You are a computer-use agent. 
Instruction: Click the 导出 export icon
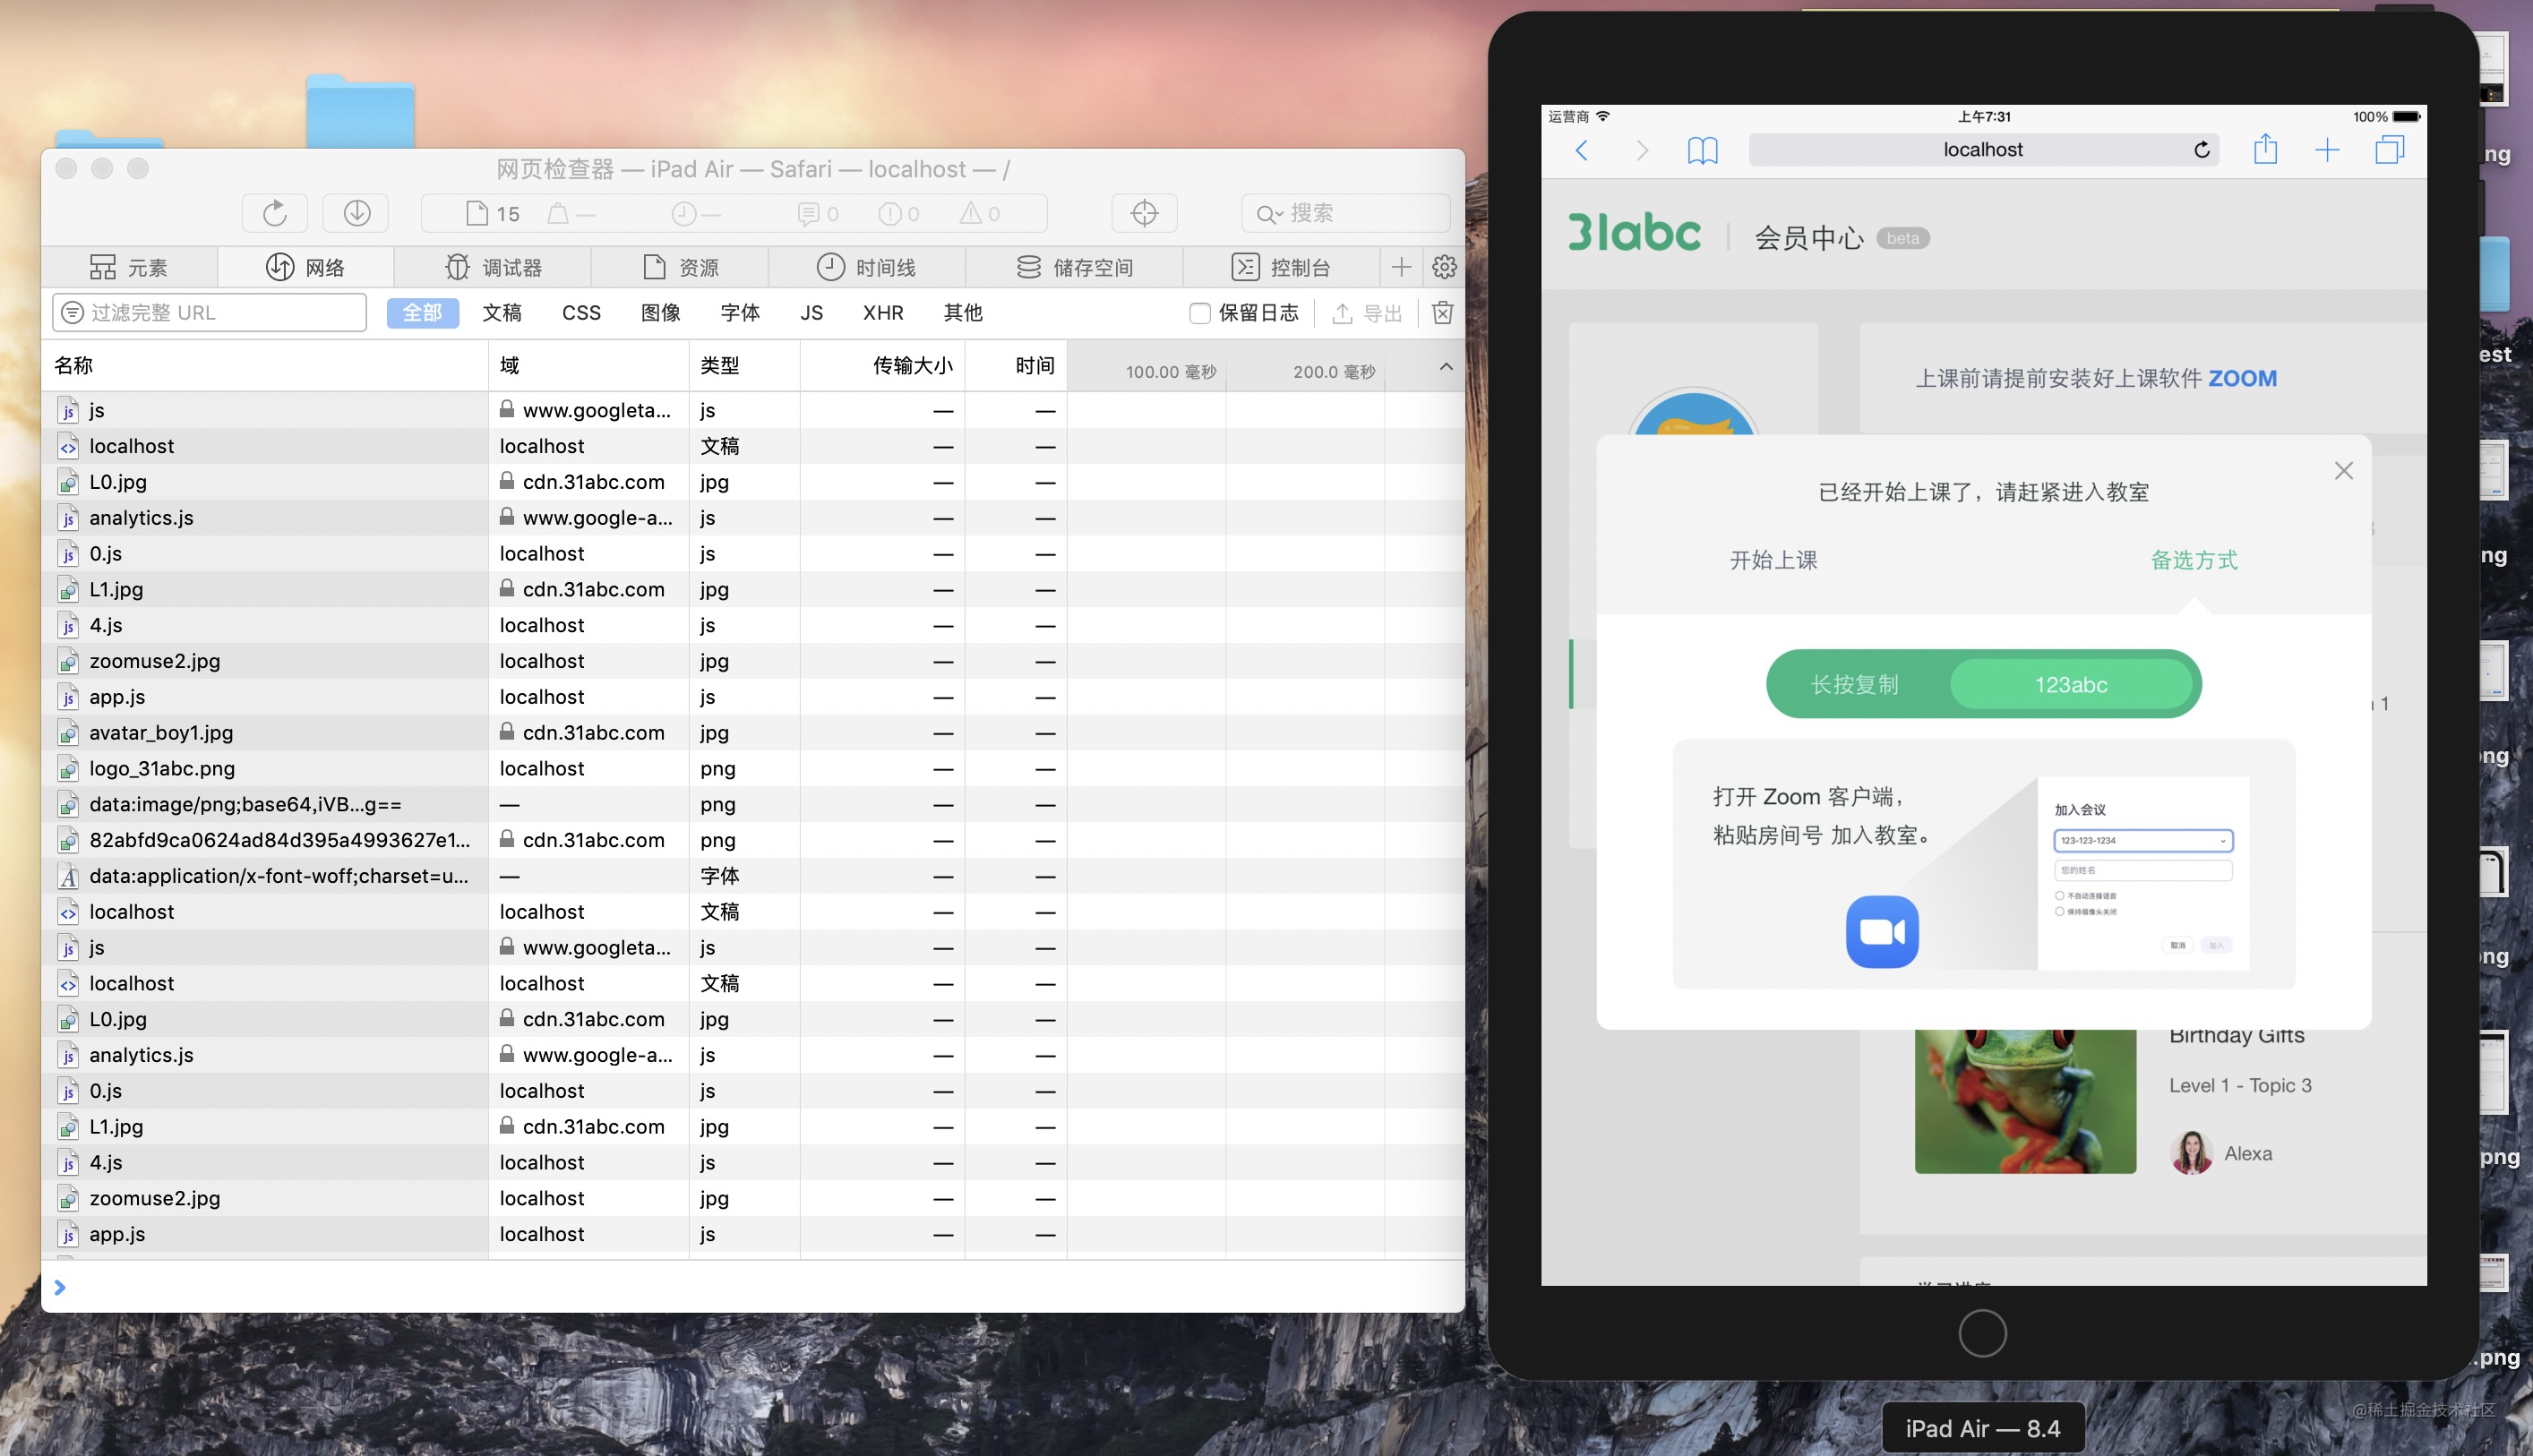pos(1344,312)
